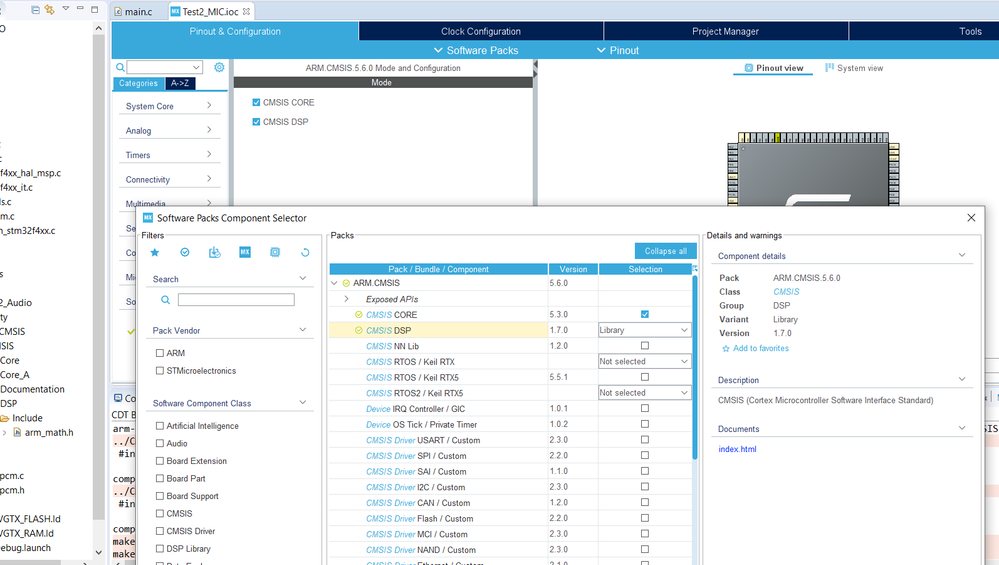Viewport: 999px width, 565px height.
Task: Open the category search combo box arrow
Action: coord(196,67)
